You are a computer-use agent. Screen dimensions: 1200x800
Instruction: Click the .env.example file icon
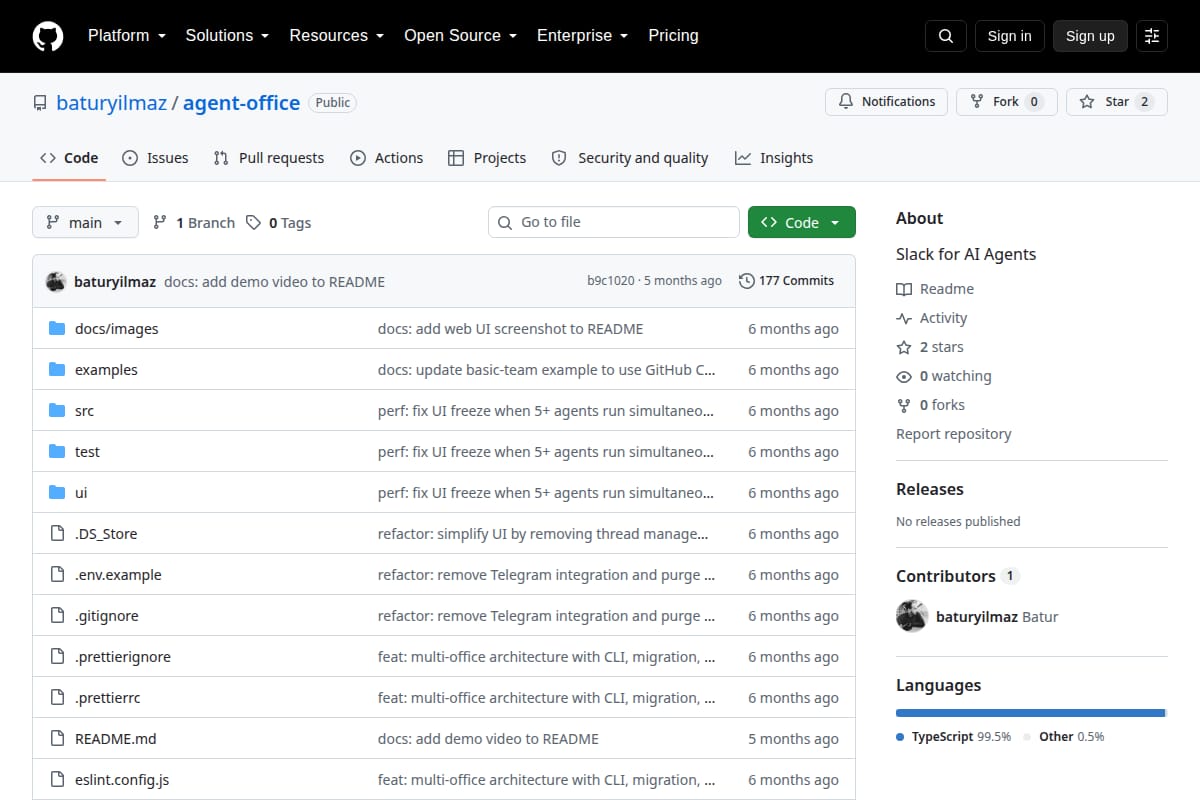click(57, 575)
